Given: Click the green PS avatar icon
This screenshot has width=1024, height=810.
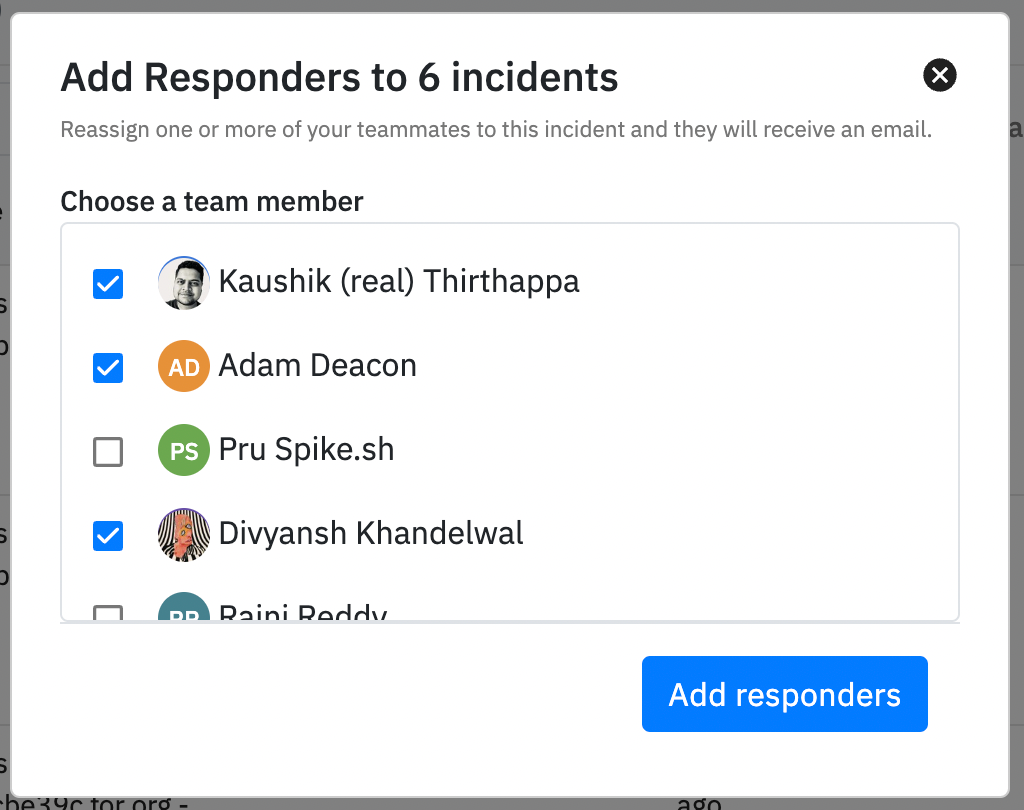Looking at the screenshot, I should 184,451.
